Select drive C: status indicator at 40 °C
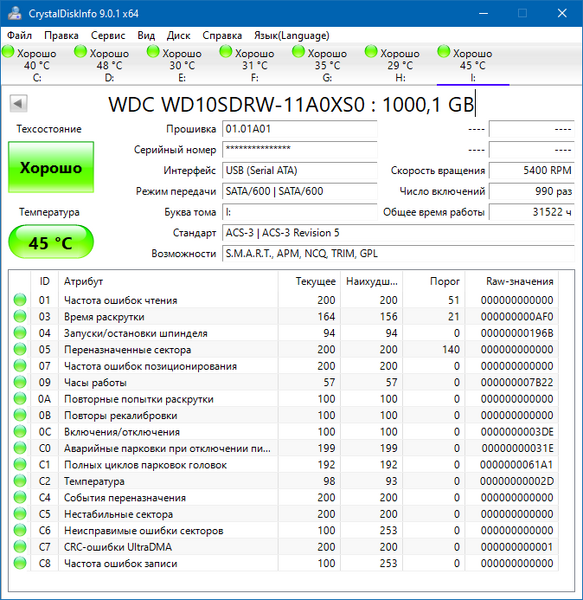Image resolution: width=583 pixels, height=600 pixels. click(29, 64)
